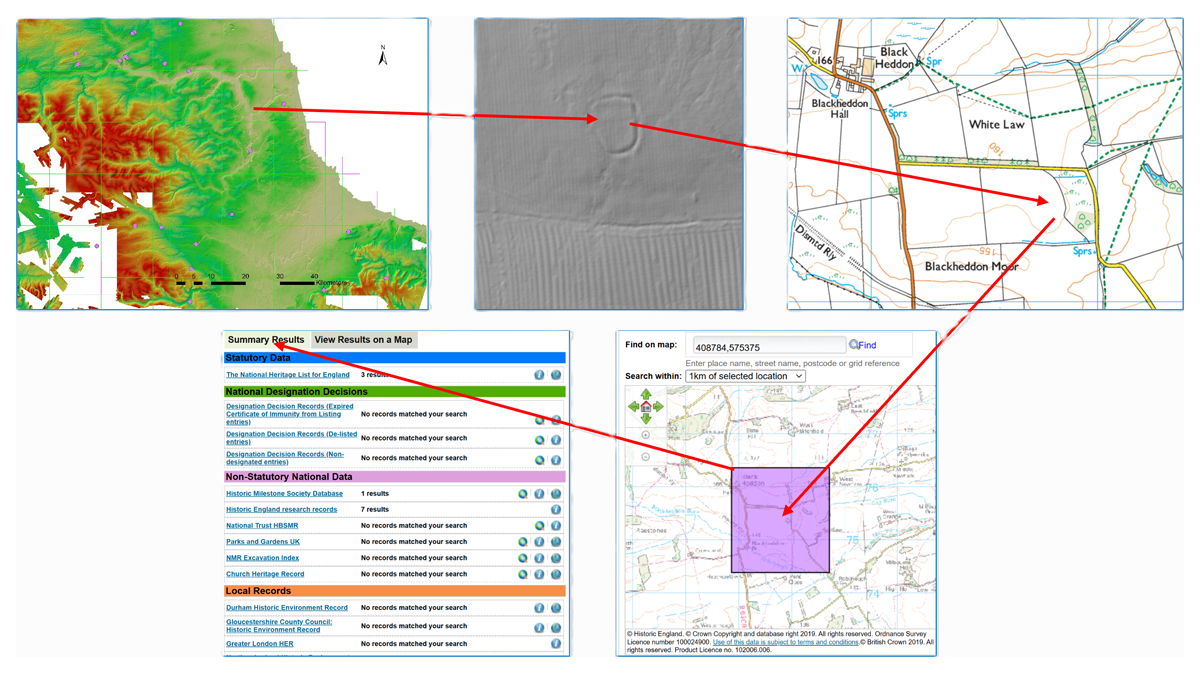
Task: Open Historic Milestone Society Database link
Action: [284, 494]
